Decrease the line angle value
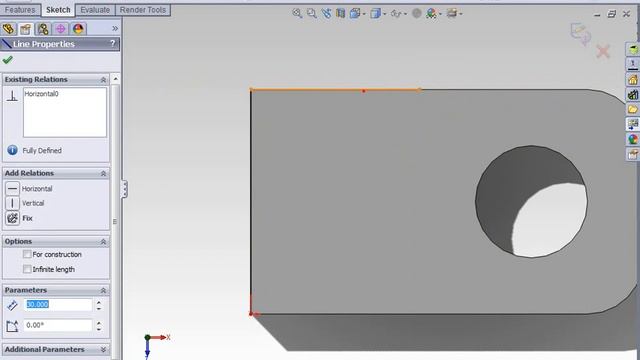 click(x=99, y=329)
